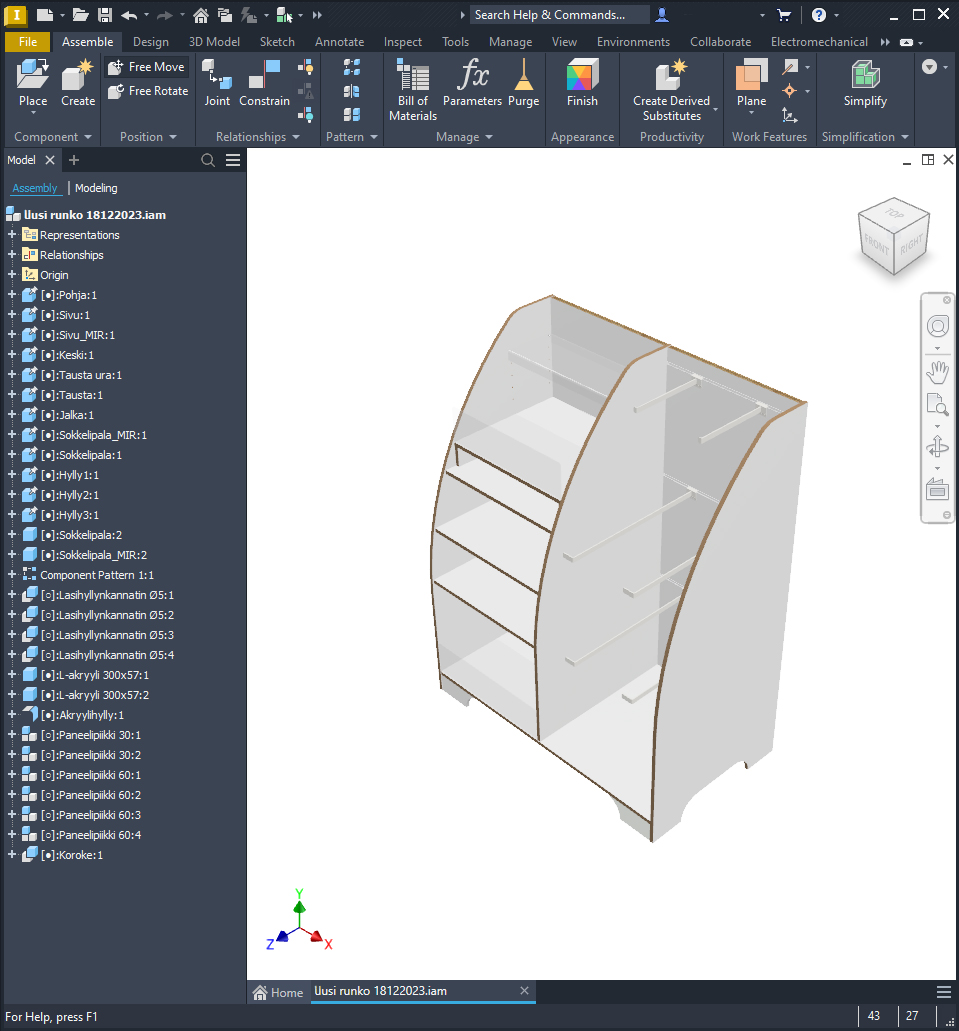Open Bill of Materials
This screenshot has height=1031, width=959.
pos(413,77)
